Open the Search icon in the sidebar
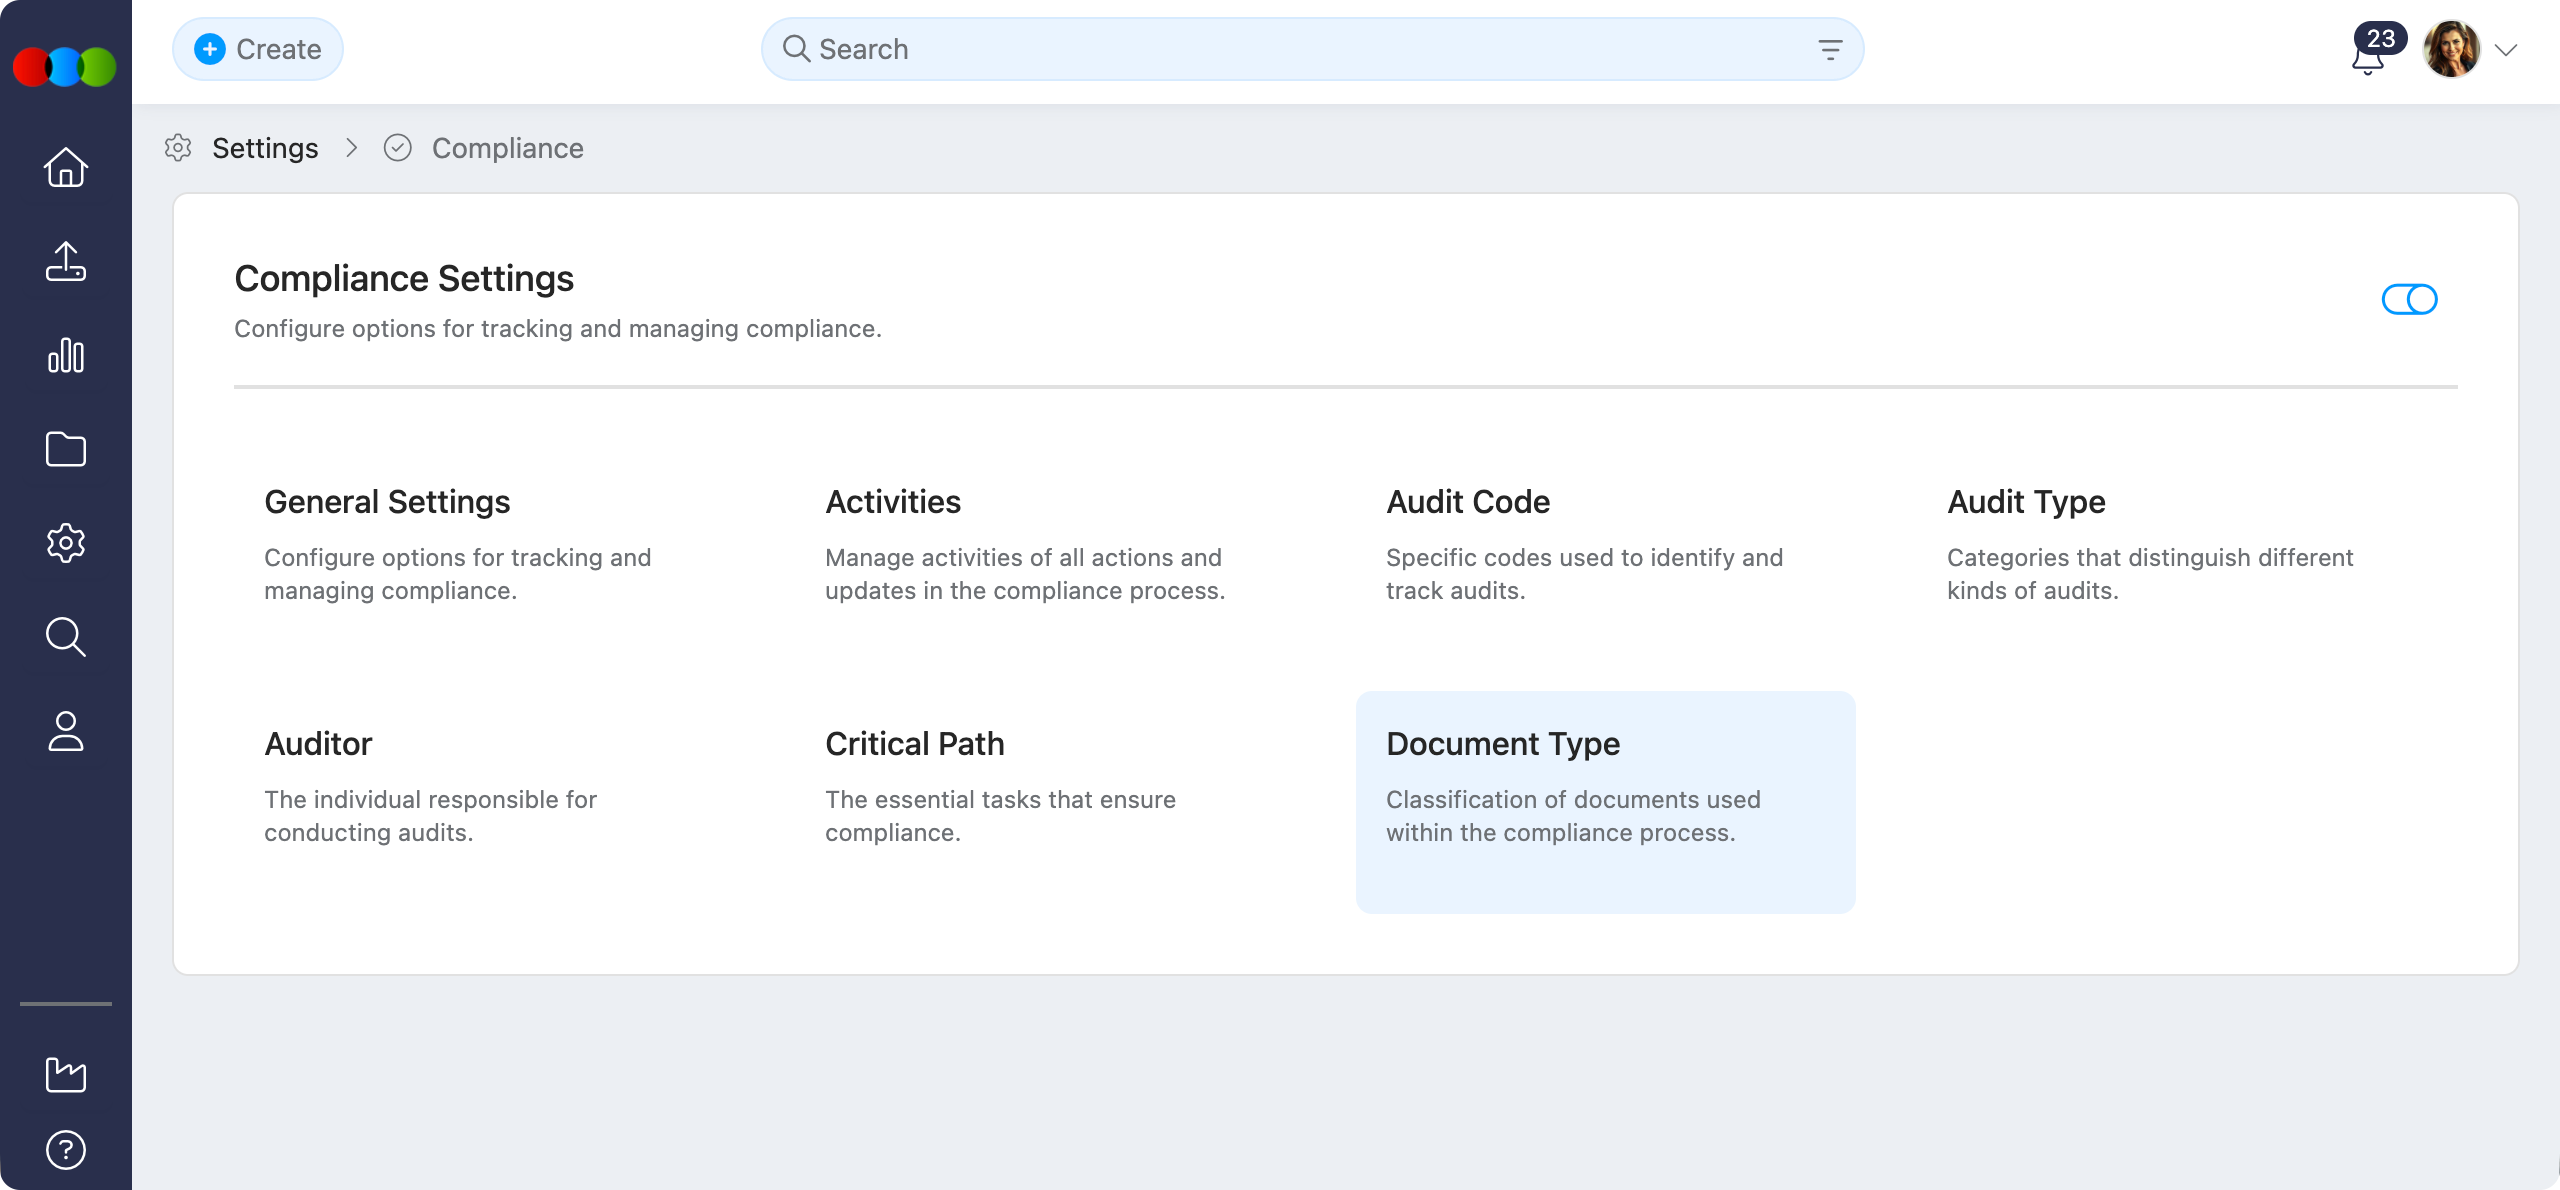The image size is (2560, 1190). click(65, 637)
